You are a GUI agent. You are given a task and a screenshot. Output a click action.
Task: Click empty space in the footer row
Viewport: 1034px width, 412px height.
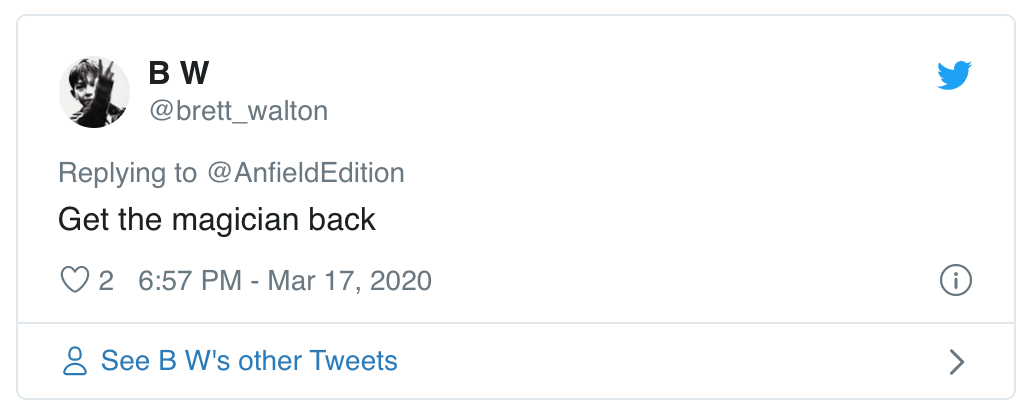pos(650,361)
